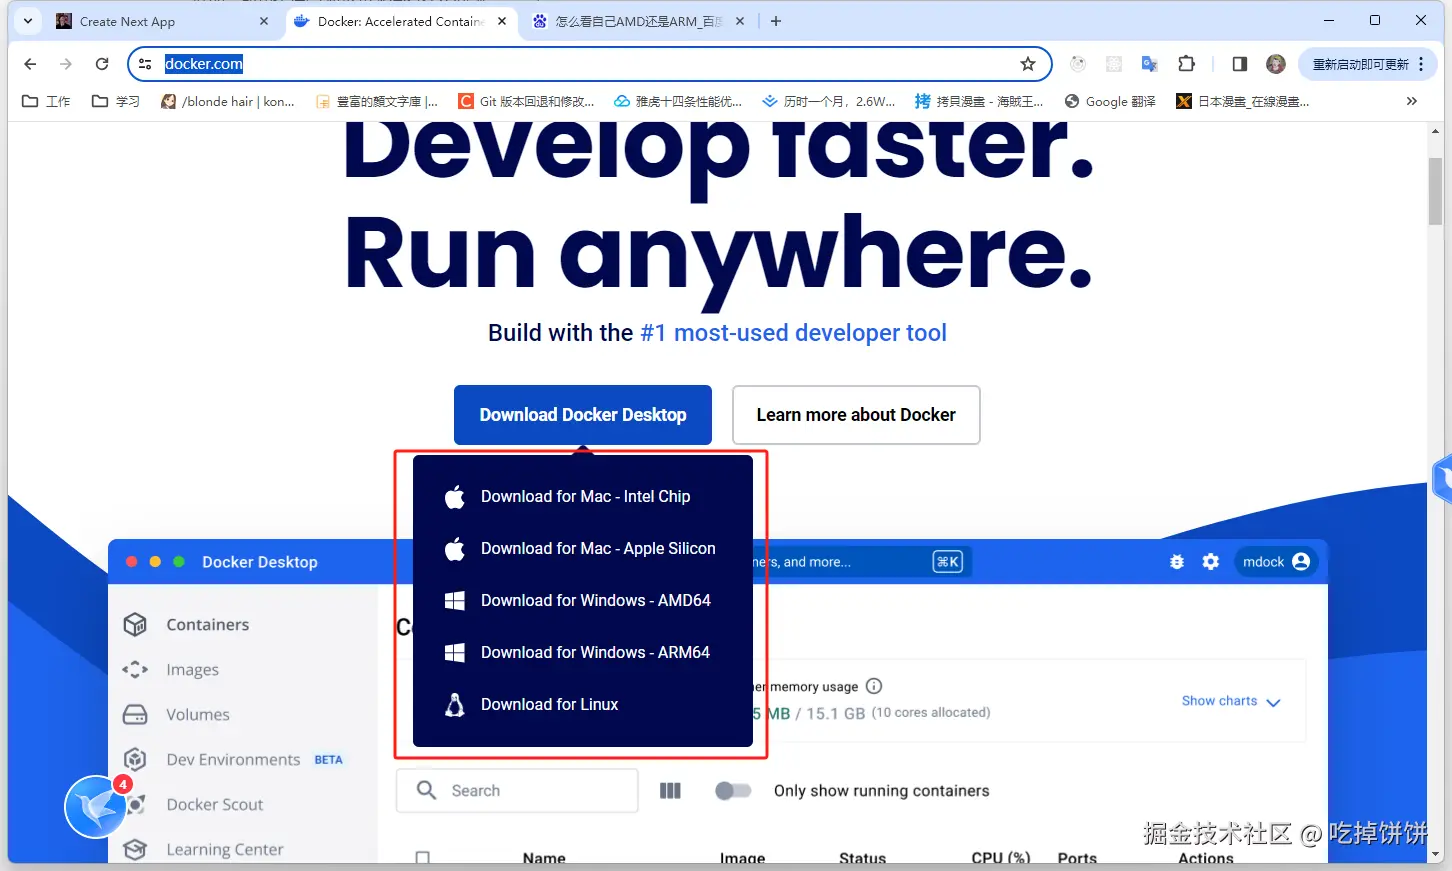The image size is (1452, 871).
Task: Reload the Docker page
Action: [102, 64]
